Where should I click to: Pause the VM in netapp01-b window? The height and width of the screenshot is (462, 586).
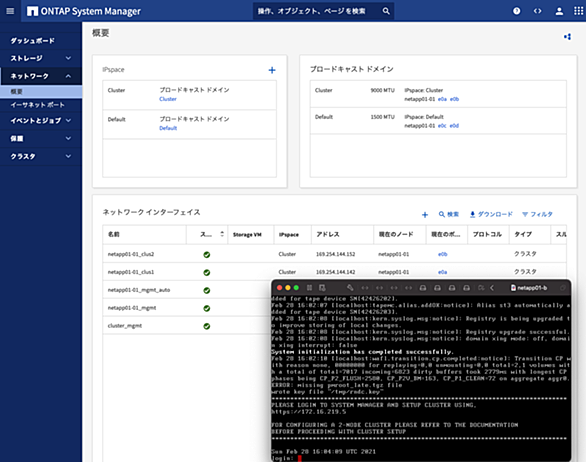pyautogui.click(x=309, y=288)
